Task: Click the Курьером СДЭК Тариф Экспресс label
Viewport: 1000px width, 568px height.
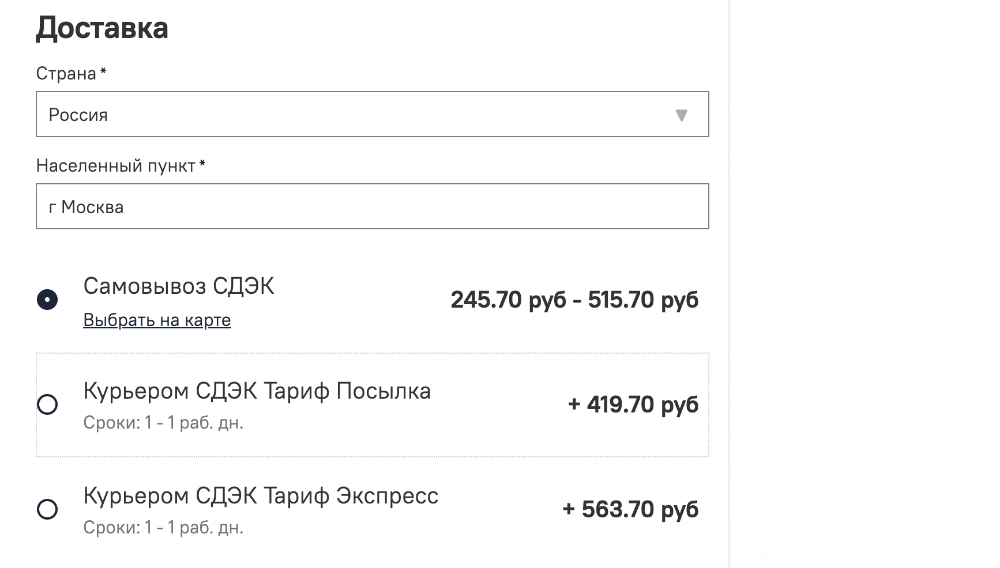Action: pyautogui.click(x=261, y=496)
